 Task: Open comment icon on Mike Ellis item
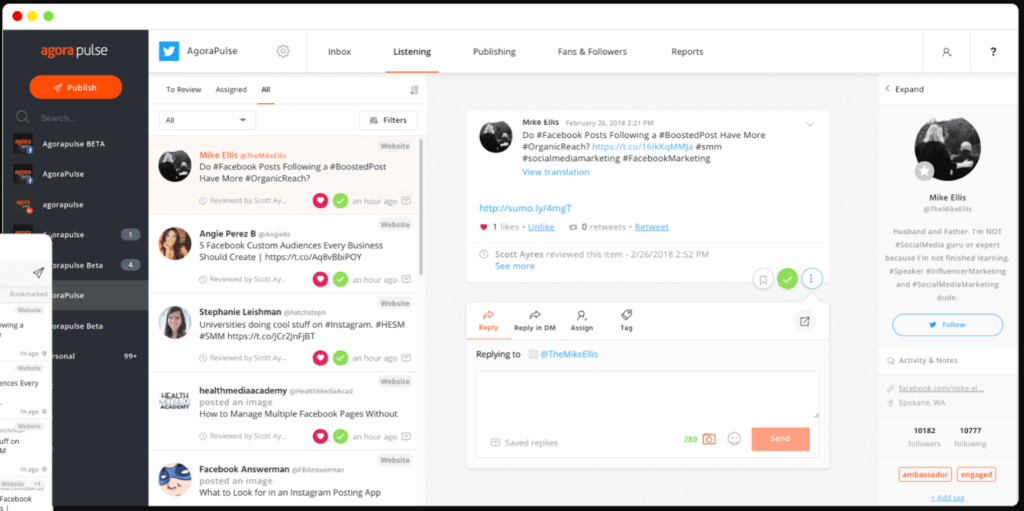(x=407, y=201)
